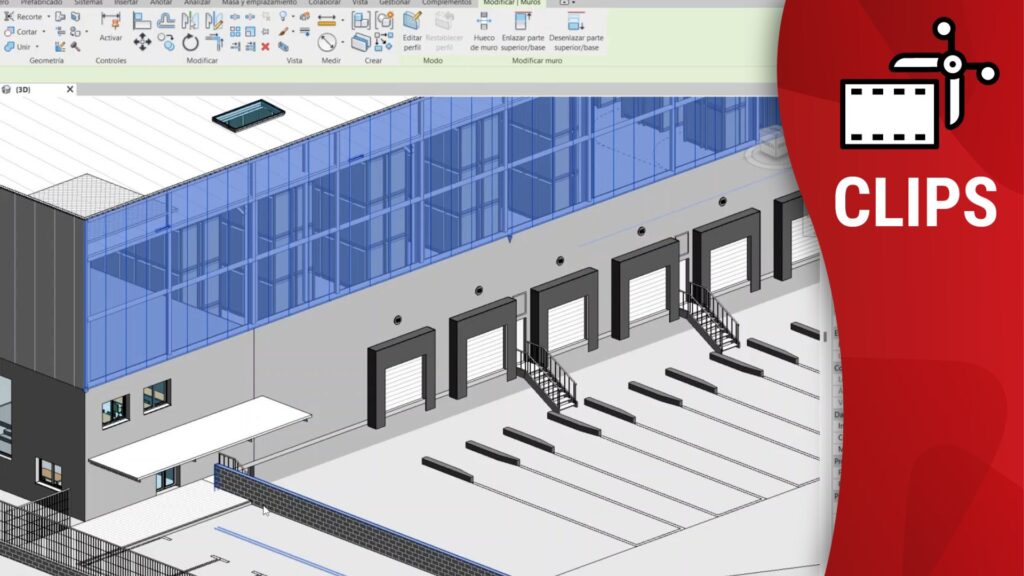Click the circular Measure tool in Medir
The width and height of the screenshot is (1024, 576).
pyautogui.click(x=326, y=42)
